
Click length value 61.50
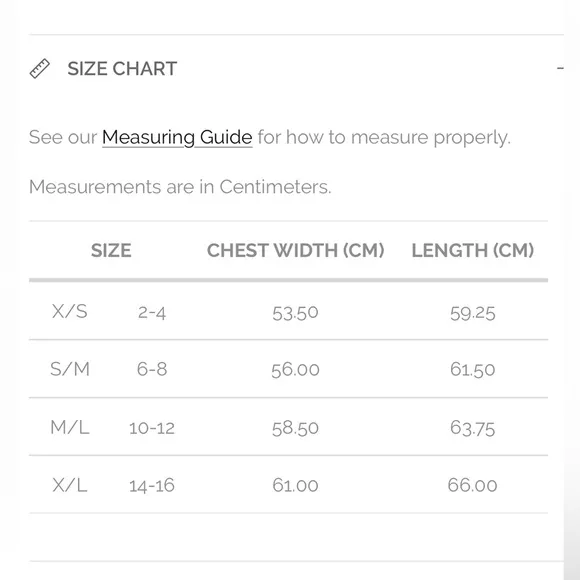pyautogui.click(x=472, y=370)
